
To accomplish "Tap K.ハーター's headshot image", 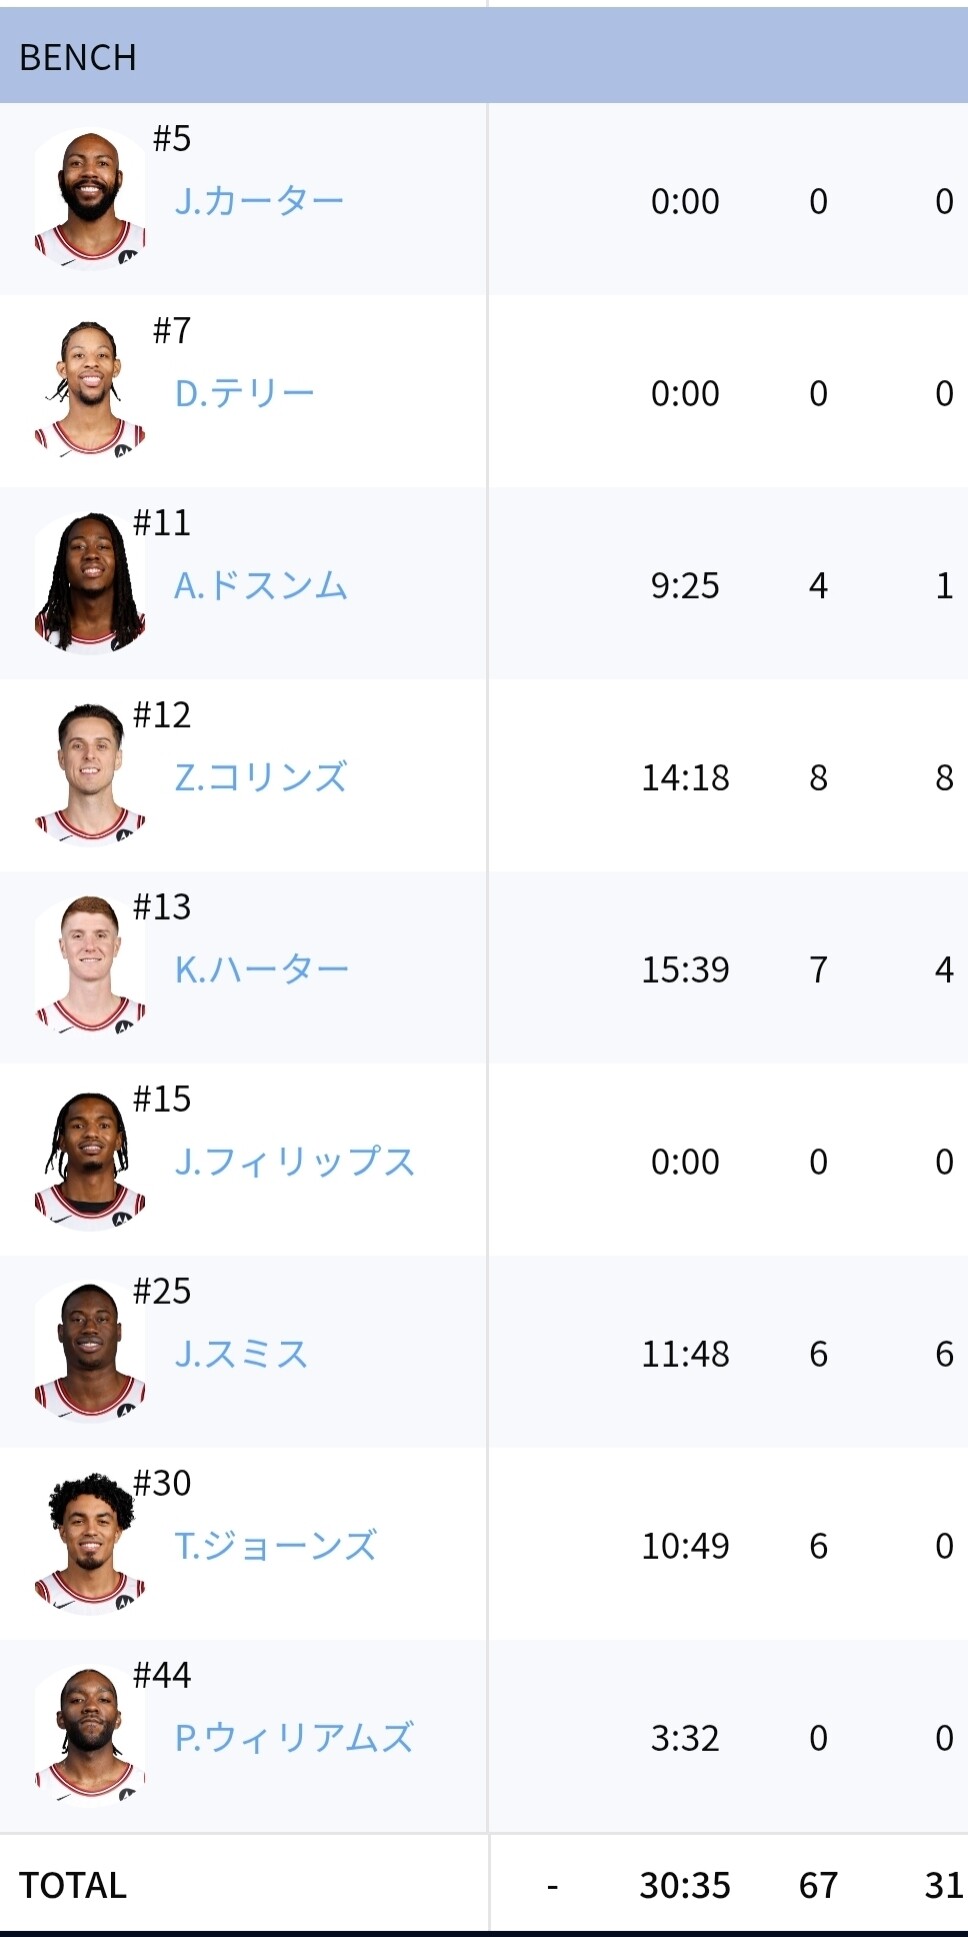I will (90, 967).
